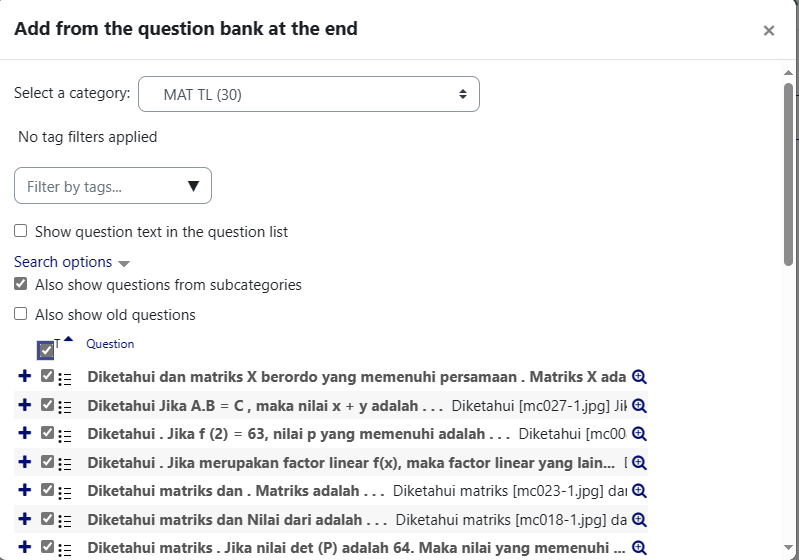Preview the 'factor linear f(x)' question
The image size is (799, 560).
point(639,463)
